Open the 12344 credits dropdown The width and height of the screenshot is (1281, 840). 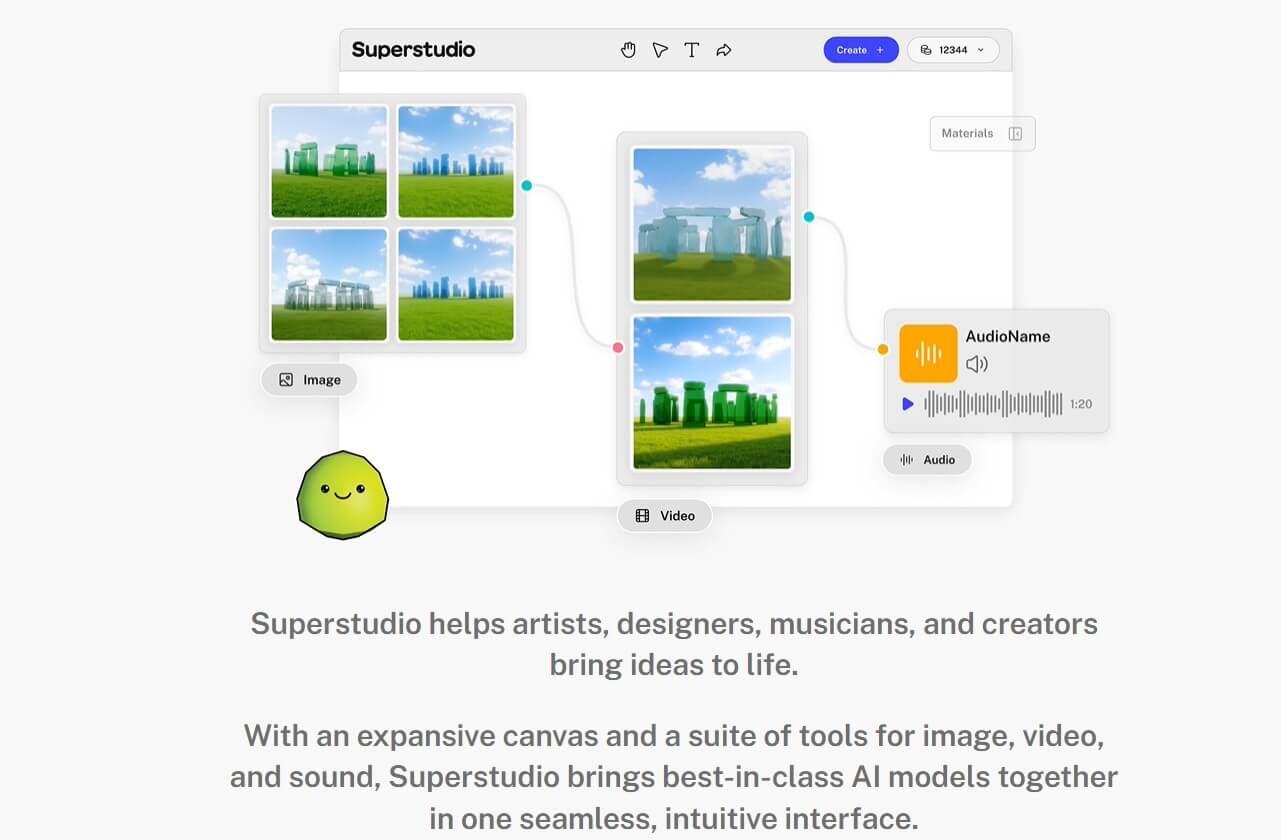pos(980,49)
